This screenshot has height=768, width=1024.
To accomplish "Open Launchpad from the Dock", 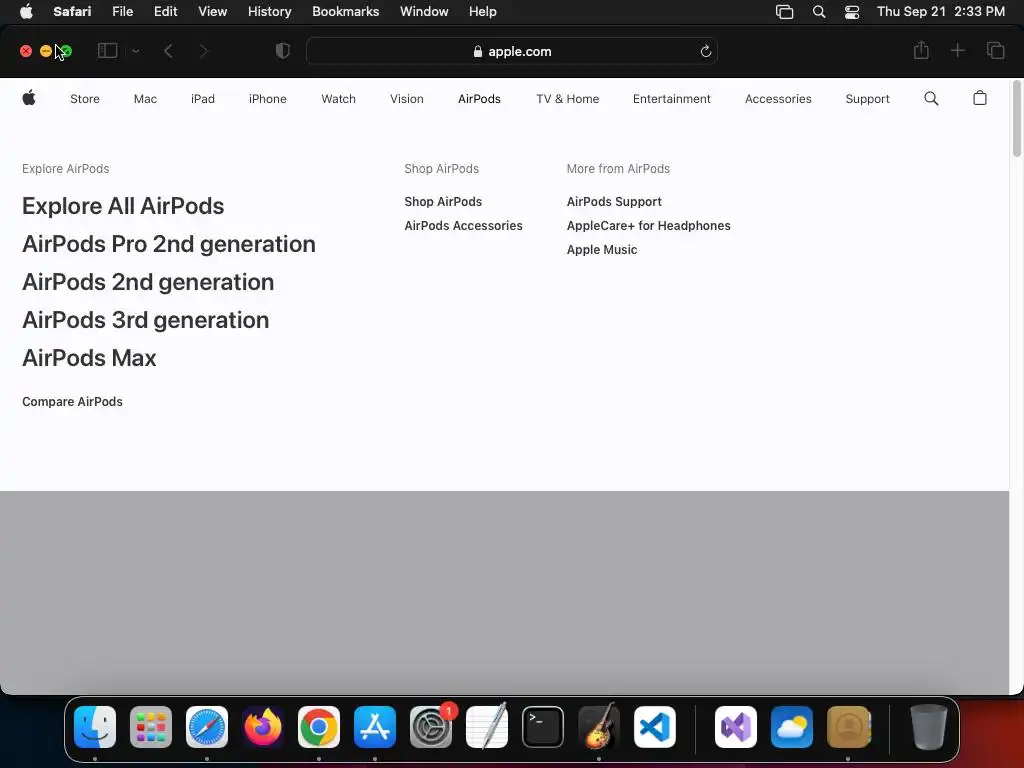I will [151, 726].
